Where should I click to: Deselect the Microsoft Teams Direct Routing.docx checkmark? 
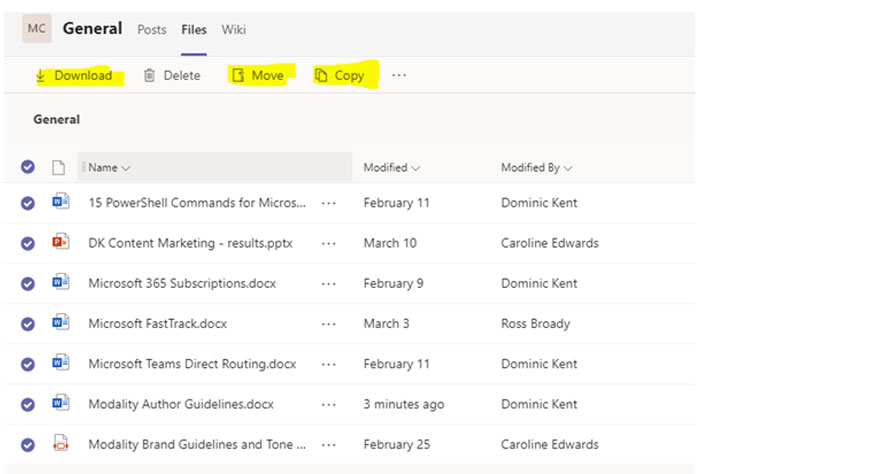coord(28,365)
